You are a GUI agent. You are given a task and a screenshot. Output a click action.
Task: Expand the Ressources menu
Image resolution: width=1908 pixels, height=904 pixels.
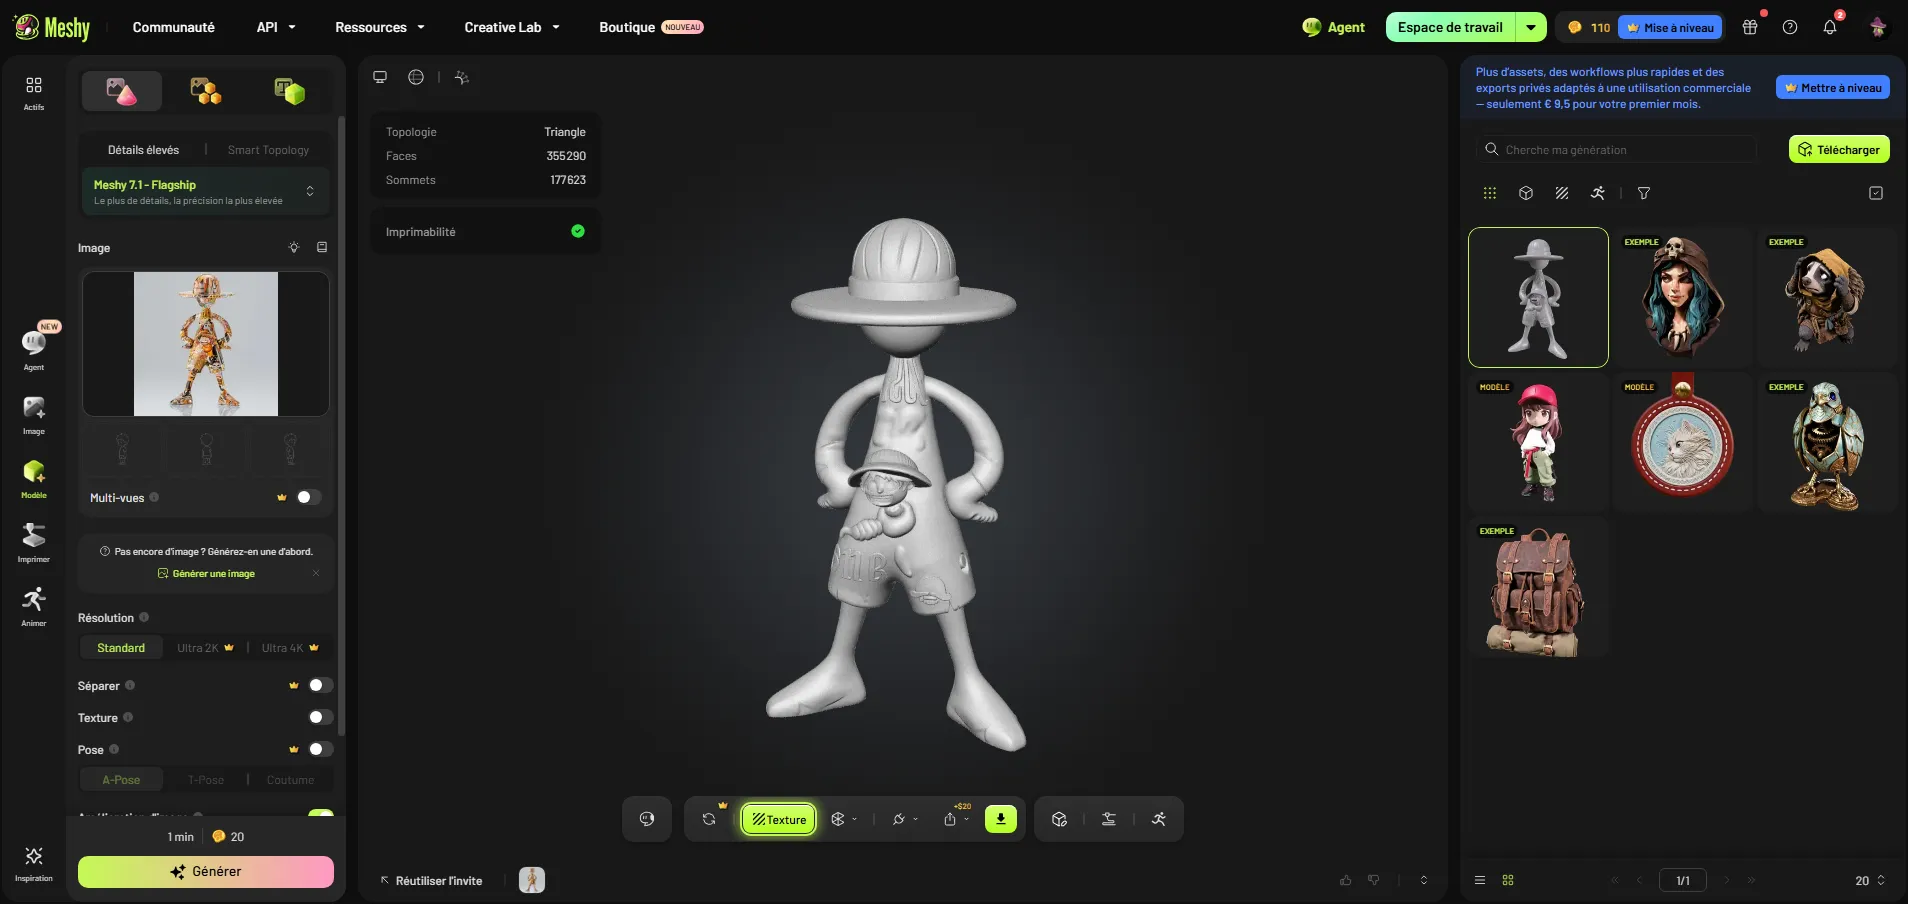pos(379,27)
